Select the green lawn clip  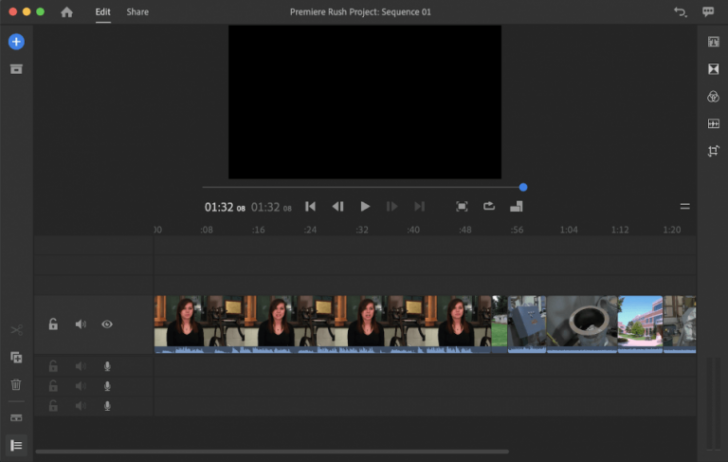coord(500,324)
